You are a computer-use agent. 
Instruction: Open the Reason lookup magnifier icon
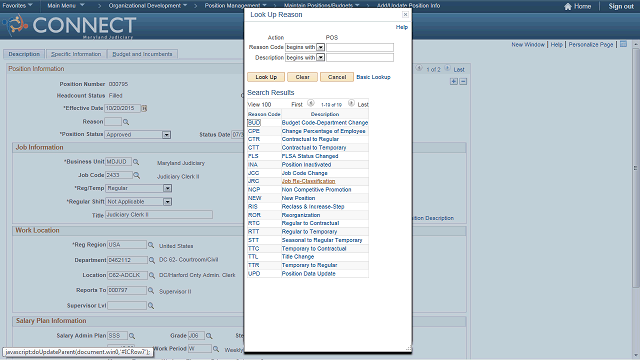126,122
